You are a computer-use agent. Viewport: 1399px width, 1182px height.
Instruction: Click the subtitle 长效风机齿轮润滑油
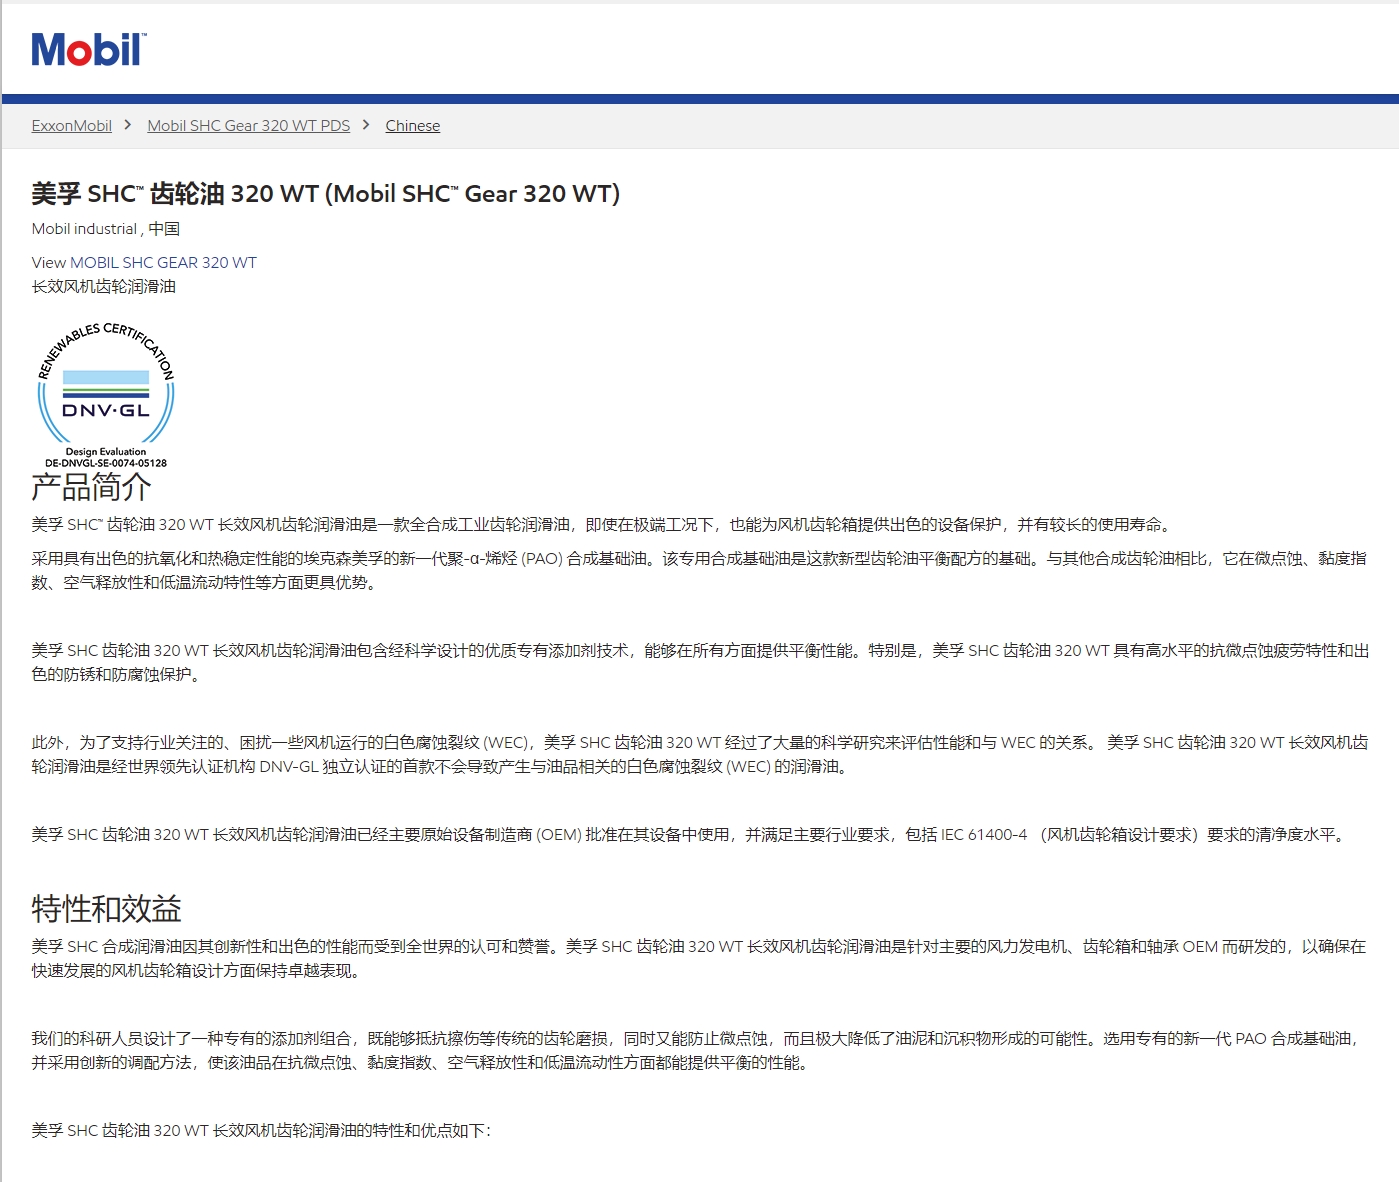tap(103, 287)
